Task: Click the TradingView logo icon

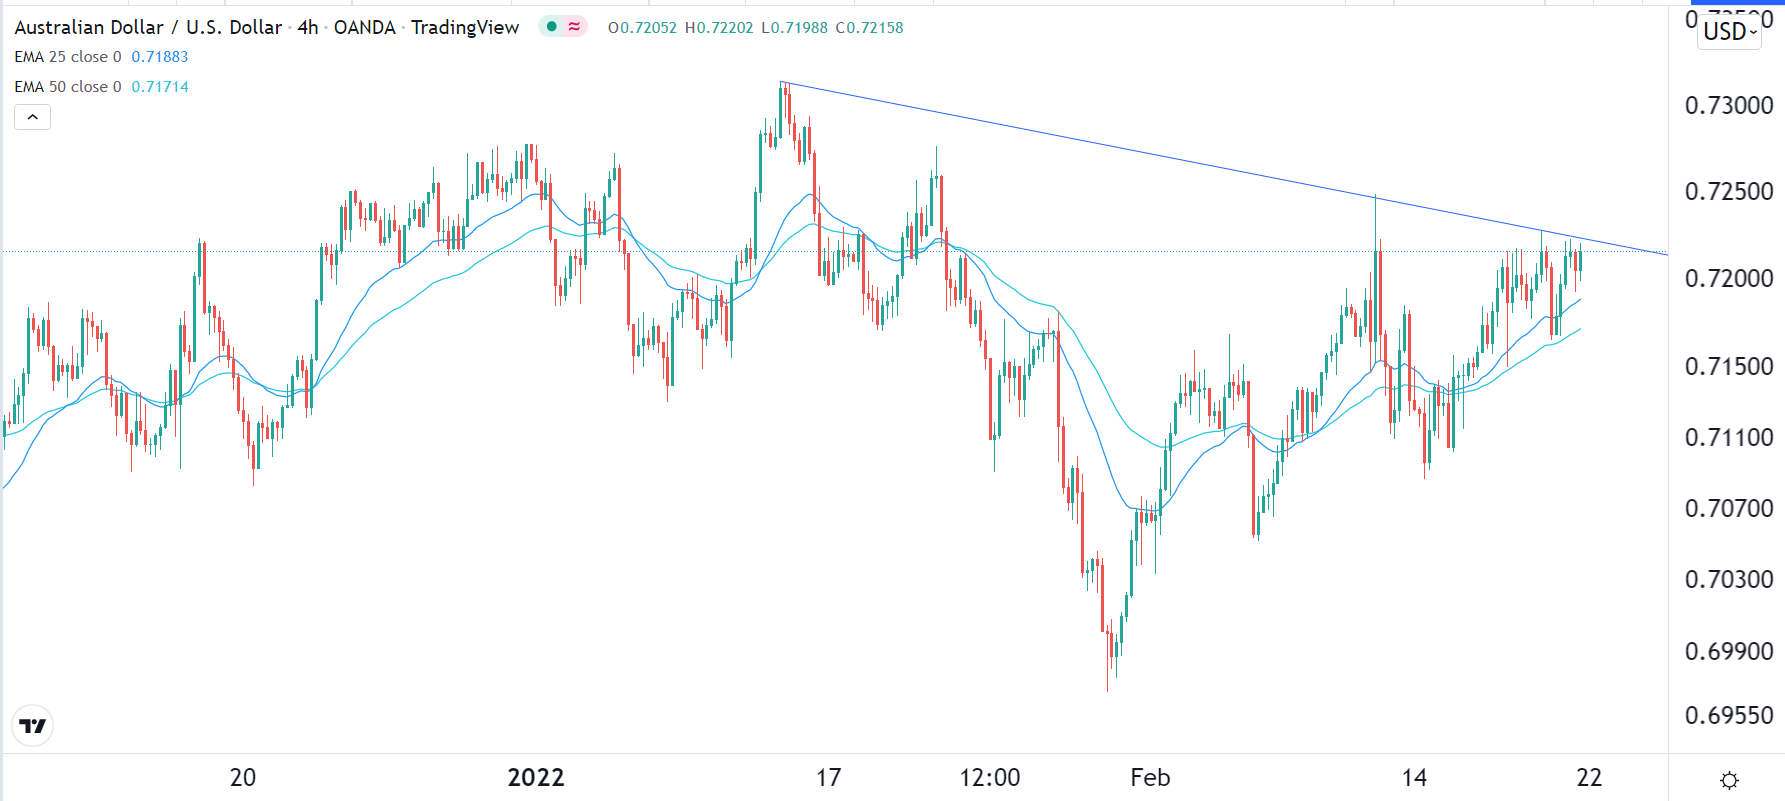Action: tap(33, 726)
